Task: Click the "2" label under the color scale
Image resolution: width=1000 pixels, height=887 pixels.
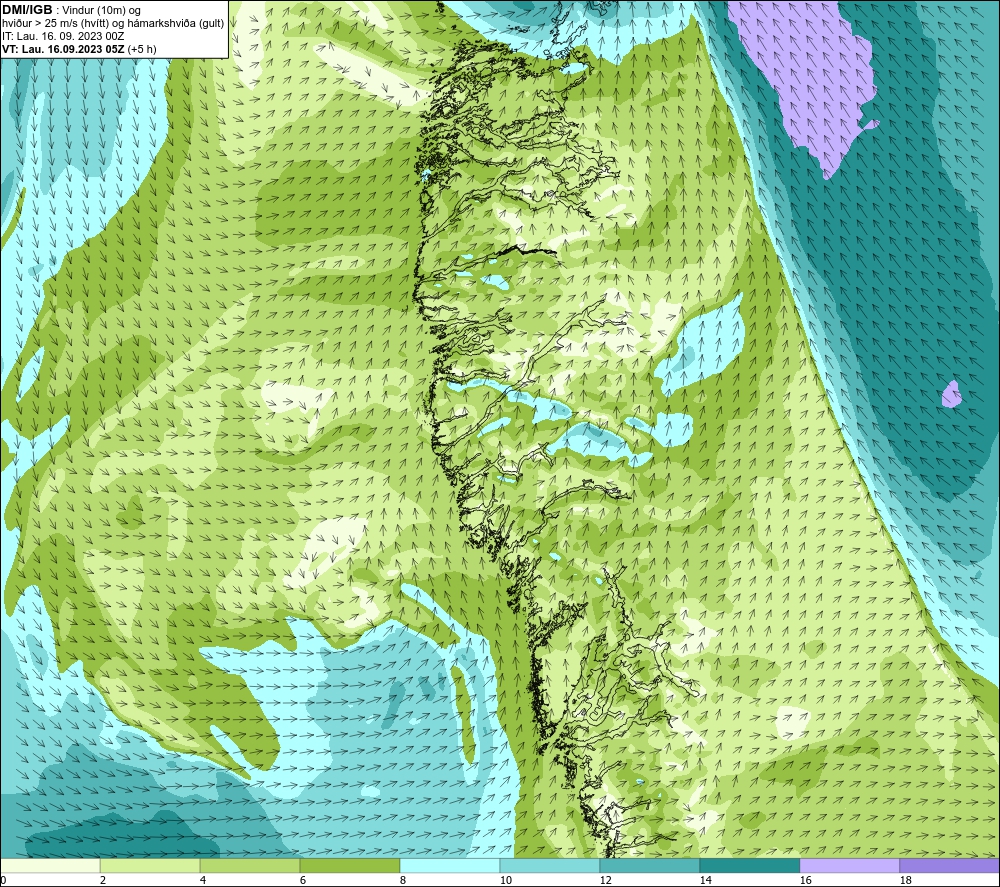Action: [x=103, y=881]
